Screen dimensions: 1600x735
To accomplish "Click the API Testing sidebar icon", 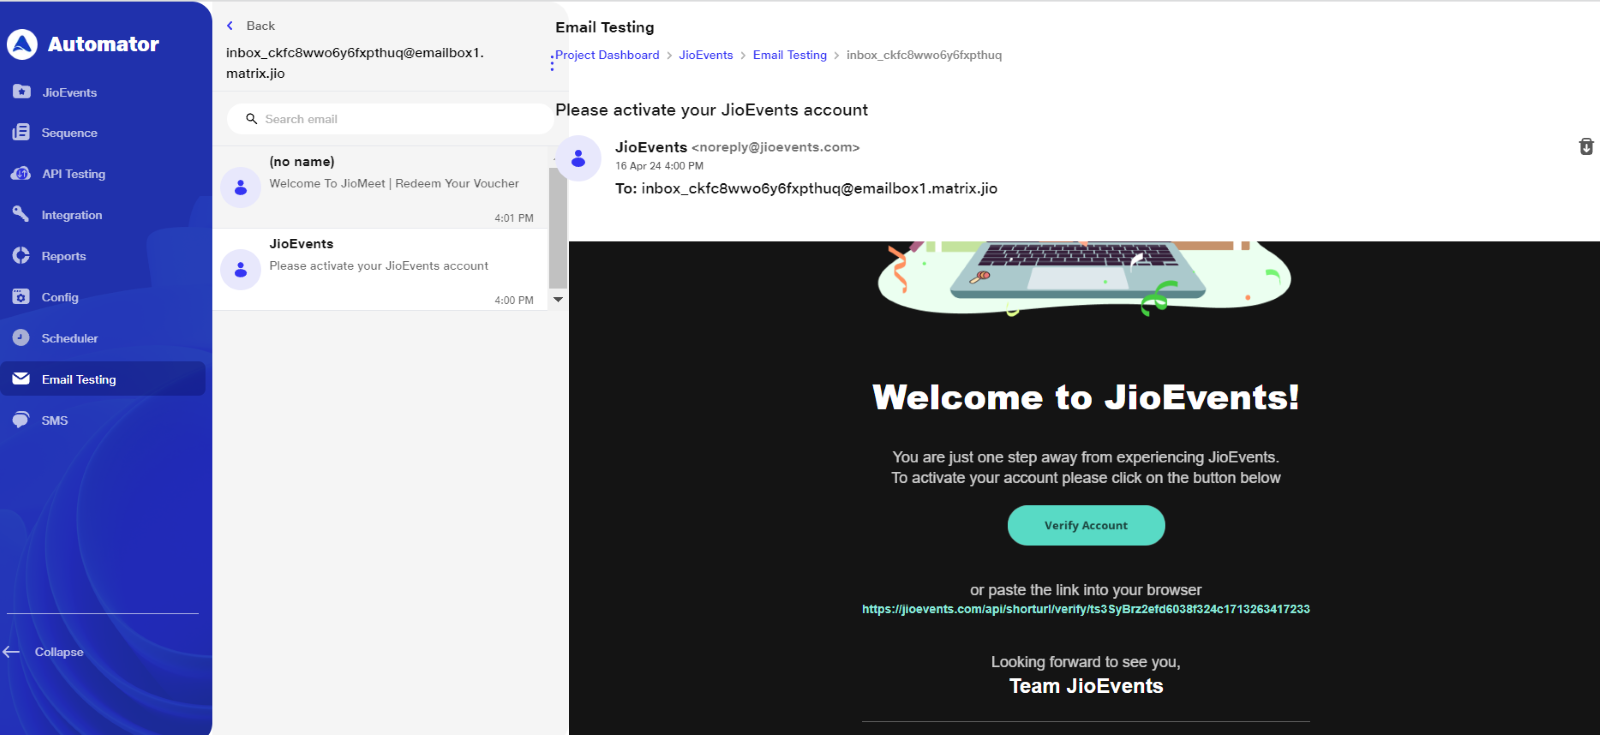I will pyautogui.click(x=21, y=173).
